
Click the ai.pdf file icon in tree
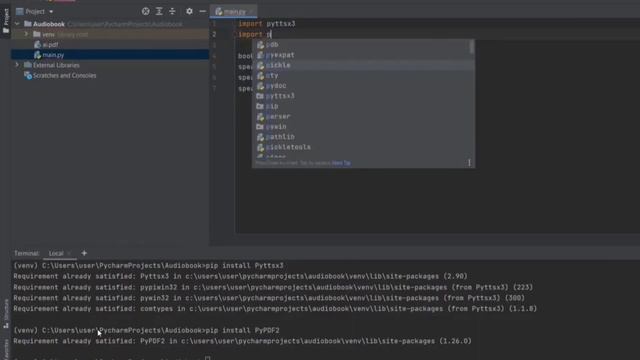click(38, 44)
